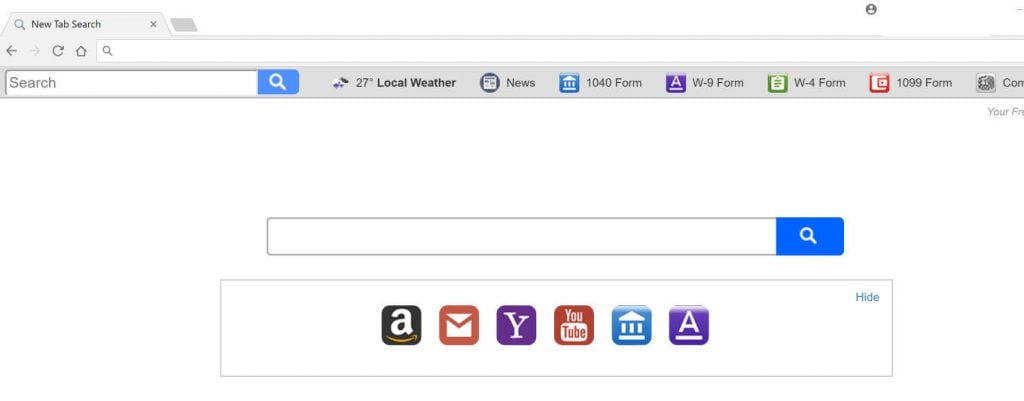This screenshot has width=1024, height=401.
Task: Click the gray seal icon at the toolbar's end
Action: [985, 83]
